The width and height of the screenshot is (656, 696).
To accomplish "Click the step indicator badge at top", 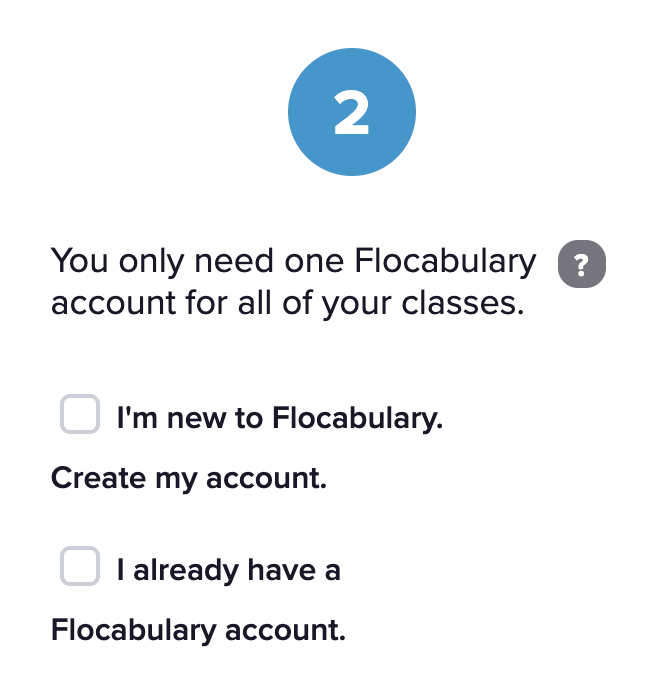I will click(x=351, y=113).
